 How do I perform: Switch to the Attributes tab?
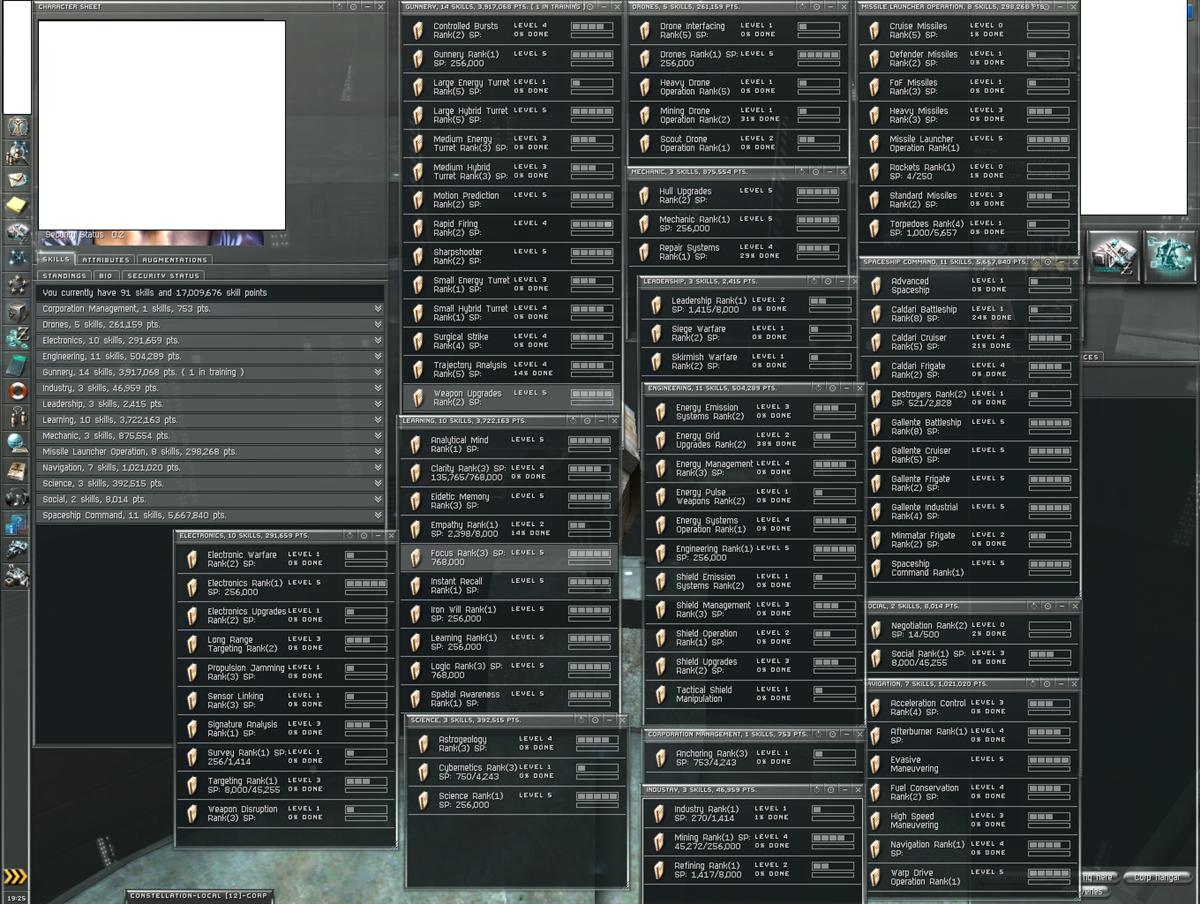(x=105, y=260)
